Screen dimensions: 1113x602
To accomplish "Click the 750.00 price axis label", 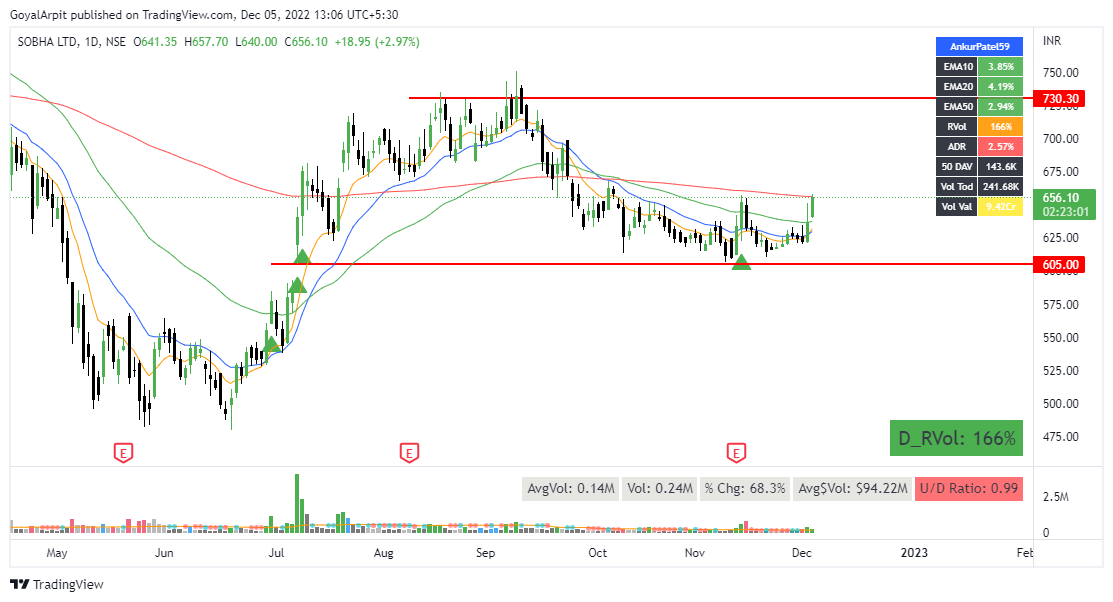I will click(x=1060, y=72).
